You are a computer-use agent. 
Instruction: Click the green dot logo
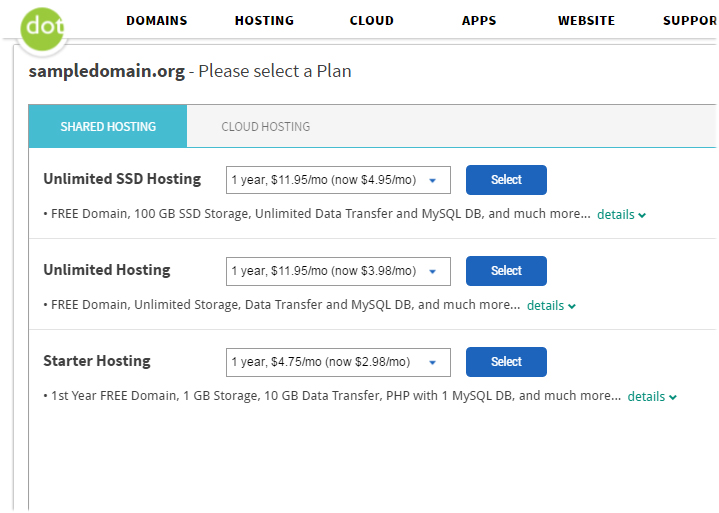click(x=42, y=28)
